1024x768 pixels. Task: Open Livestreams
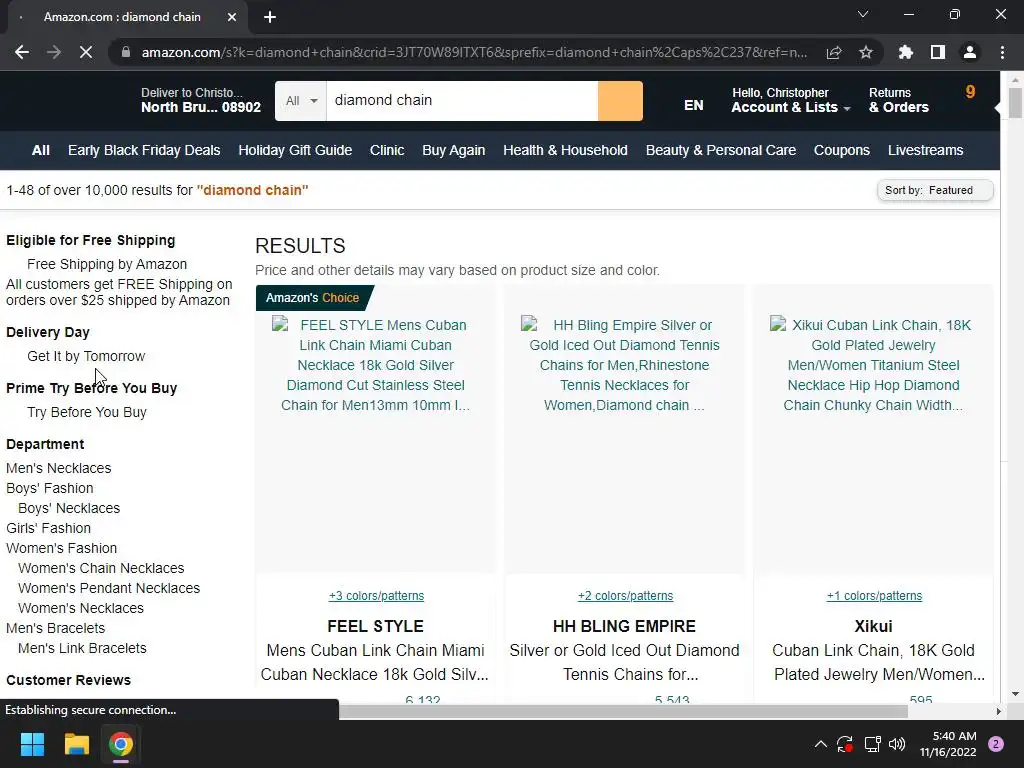coord(925,150)
